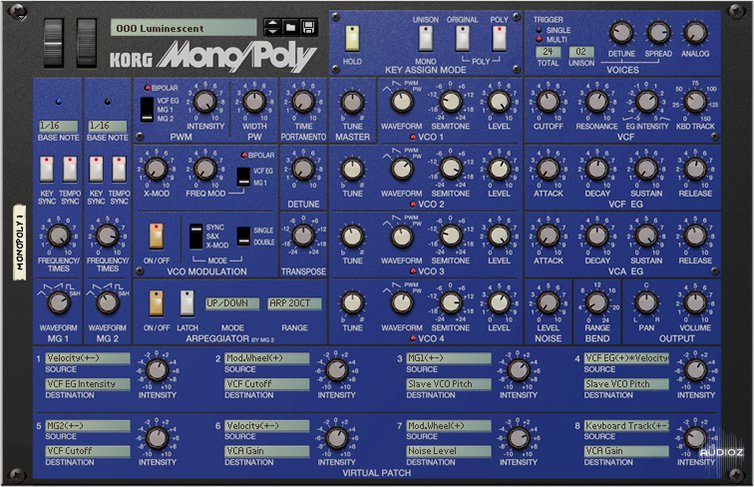Select UNISON mono key assign mode

(426, 38)
